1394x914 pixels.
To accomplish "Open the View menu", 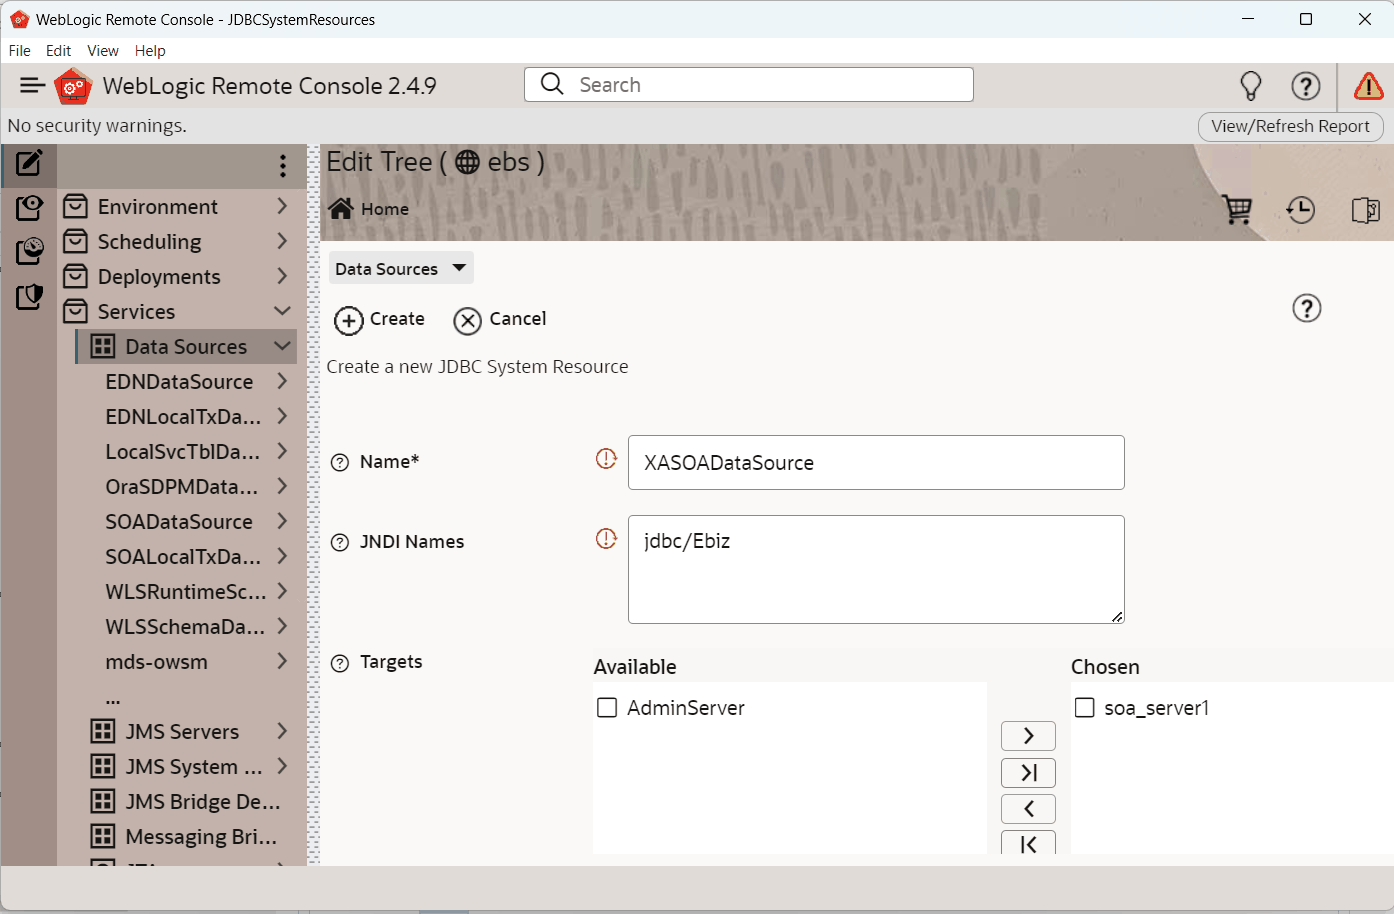I will (103, 51).
